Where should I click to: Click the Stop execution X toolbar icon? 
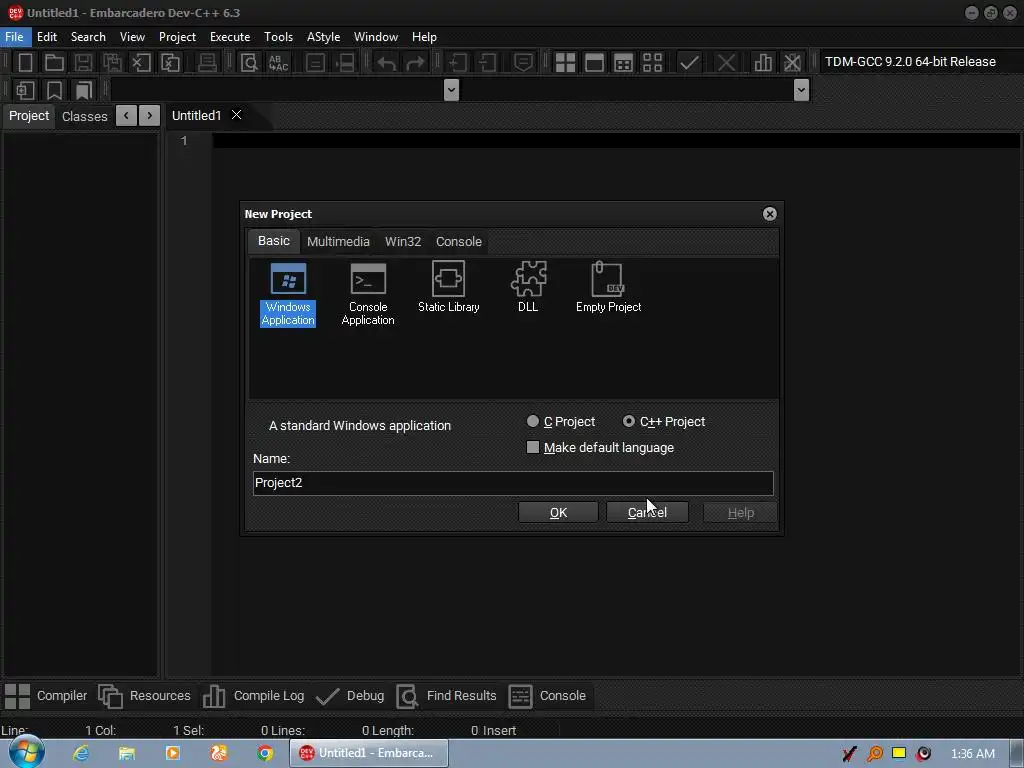[x=726, y=63]
